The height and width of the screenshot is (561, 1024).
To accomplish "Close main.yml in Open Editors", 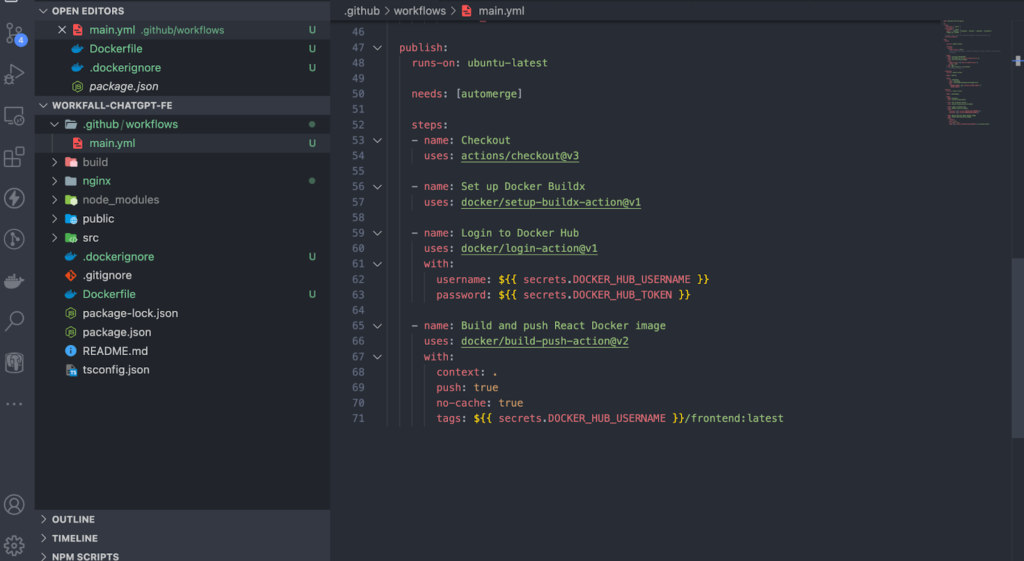I will point(62,29).
